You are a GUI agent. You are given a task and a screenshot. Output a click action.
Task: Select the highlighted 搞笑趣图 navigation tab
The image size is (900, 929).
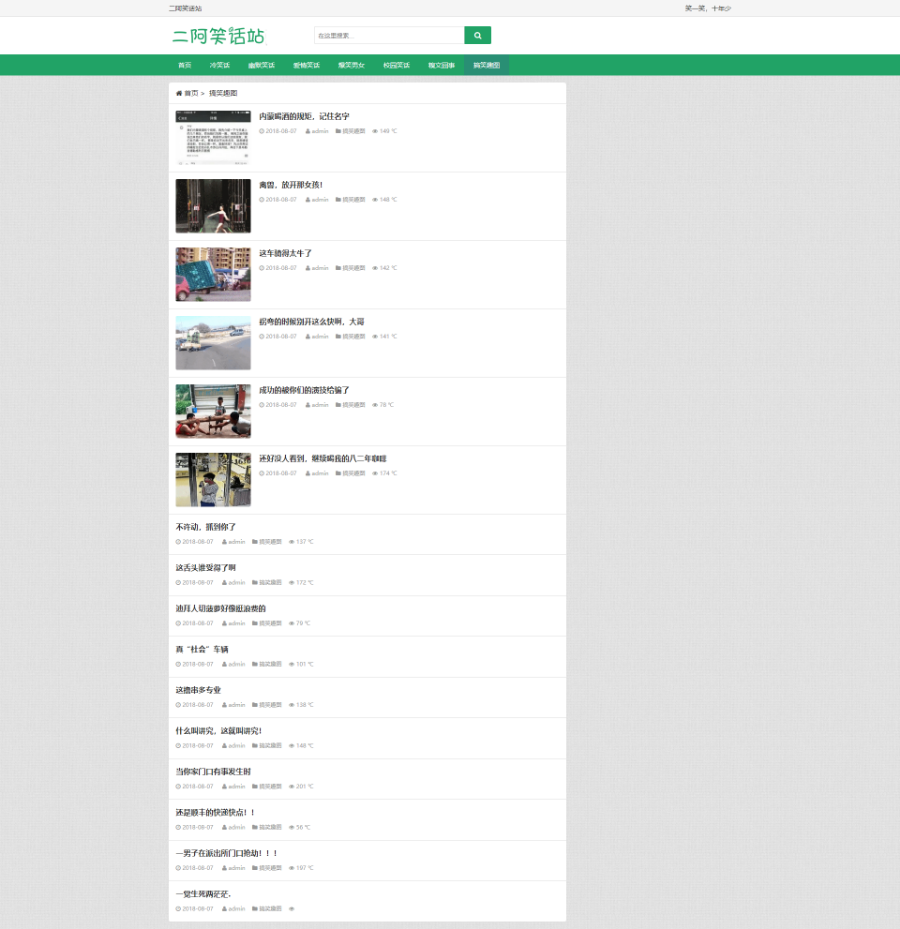click(x=486, y=65)
